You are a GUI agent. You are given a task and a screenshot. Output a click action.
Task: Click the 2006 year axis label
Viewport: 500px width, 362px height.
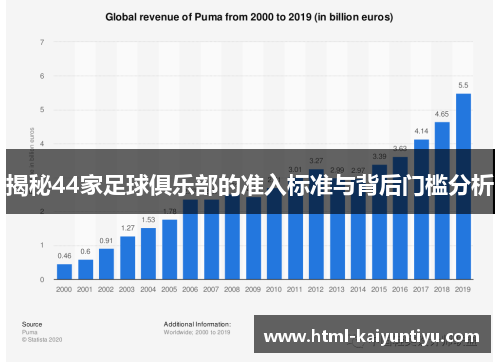click(190, 289)
